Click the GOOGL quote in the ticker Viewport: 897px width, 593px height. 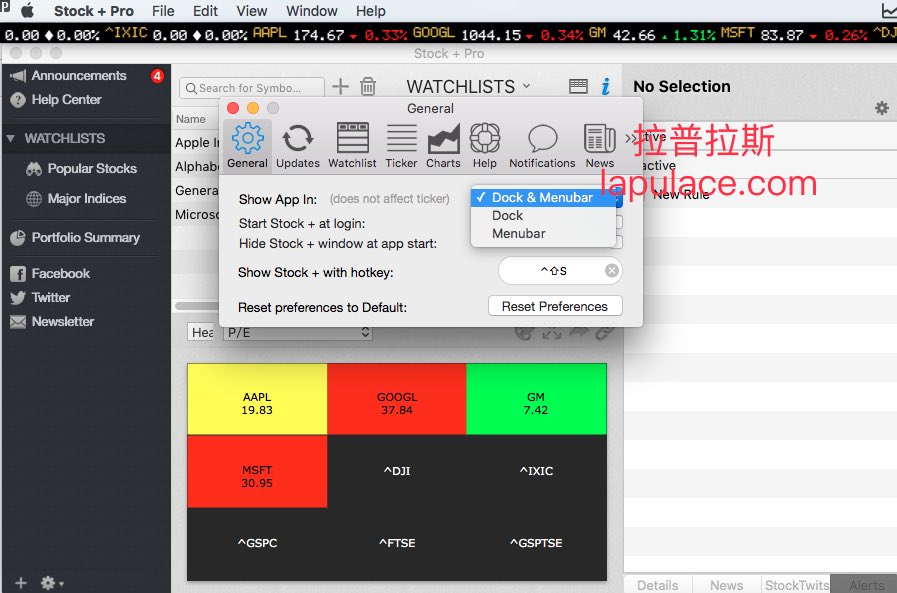(498, 34)
